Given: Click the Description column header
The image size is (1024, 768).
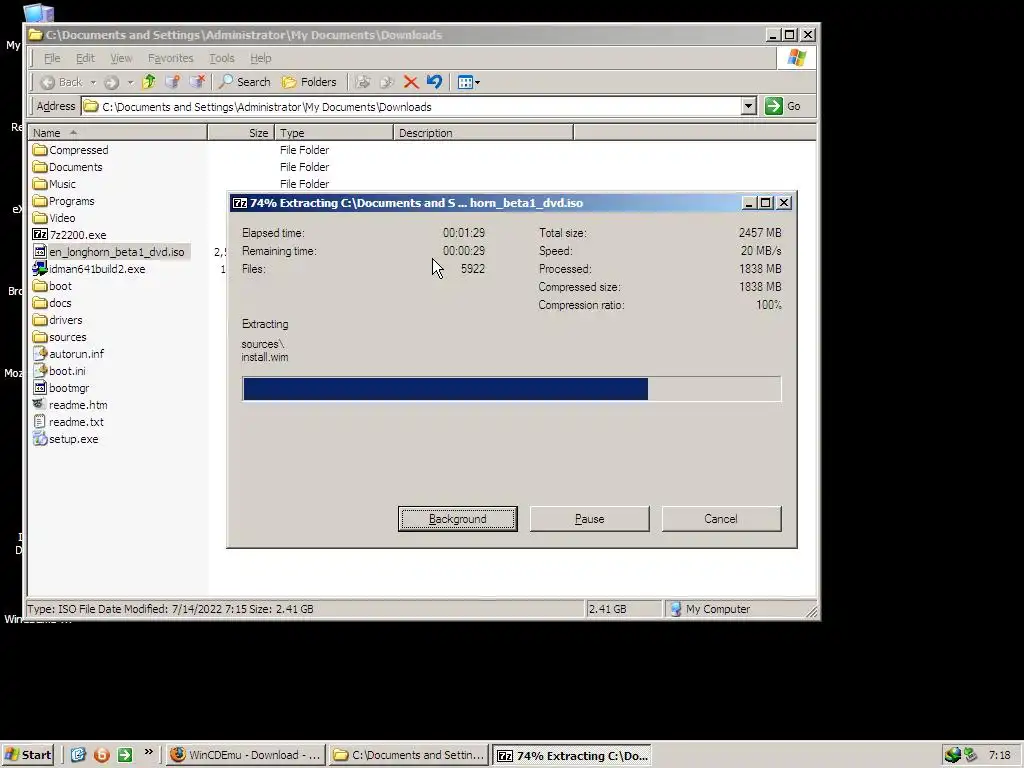Looking at the screenshot, I should [x=483, y=133].
